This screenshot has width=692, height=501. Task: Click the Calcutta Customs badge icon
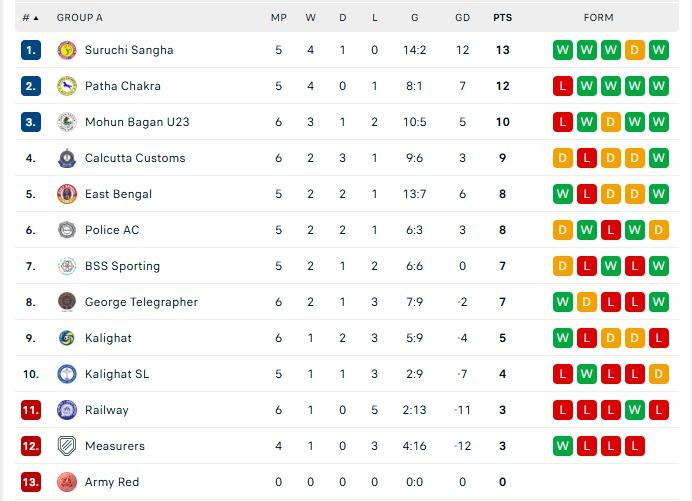point(67,158)
